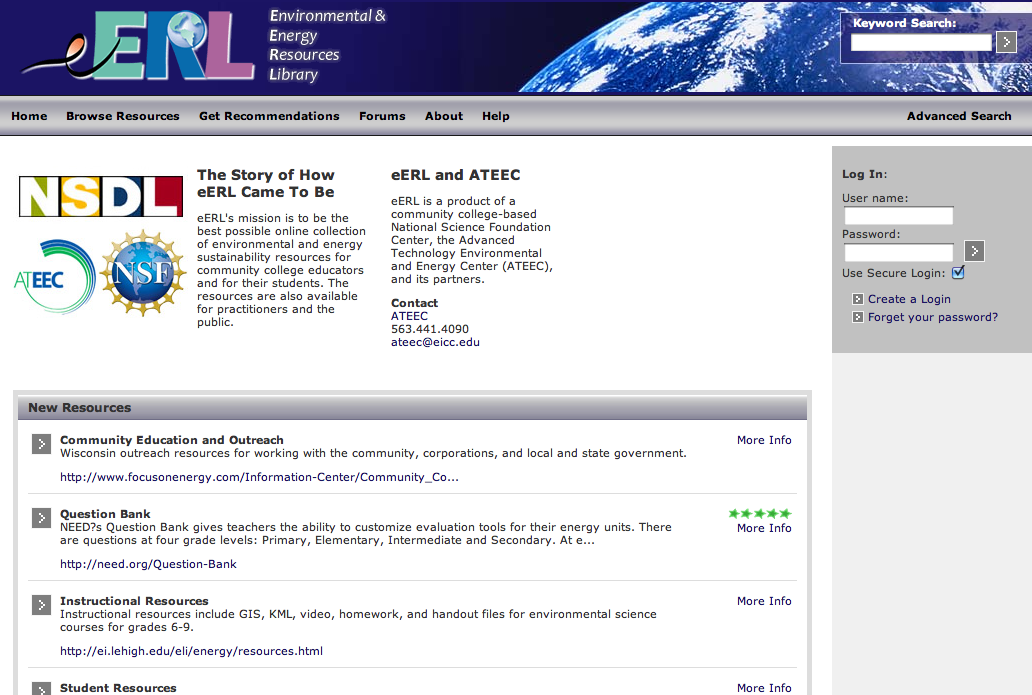The height and width of the screenshot is (695, 1032).
Task: Click the Question Bank five-star rating
Action: [760, 513]
